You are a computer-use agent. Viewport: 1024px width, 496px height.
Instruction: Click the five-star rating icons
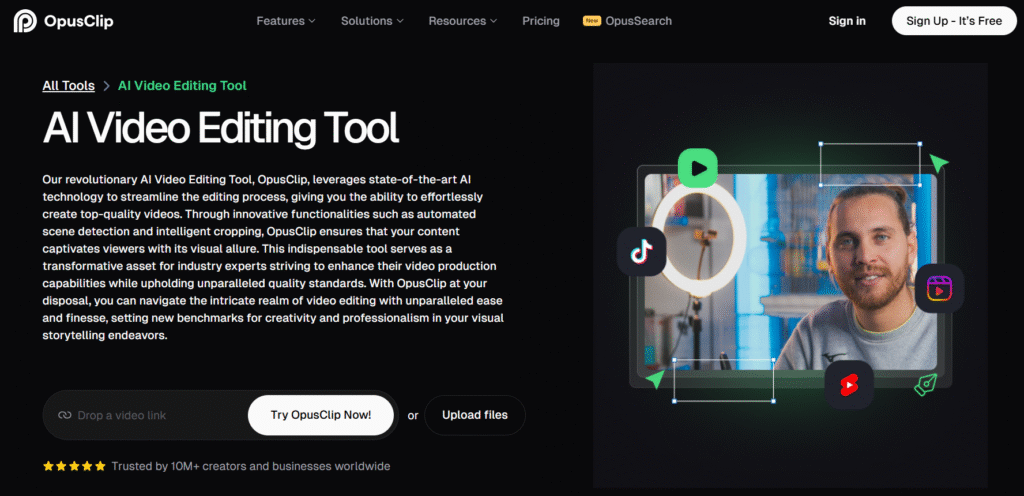74,466
